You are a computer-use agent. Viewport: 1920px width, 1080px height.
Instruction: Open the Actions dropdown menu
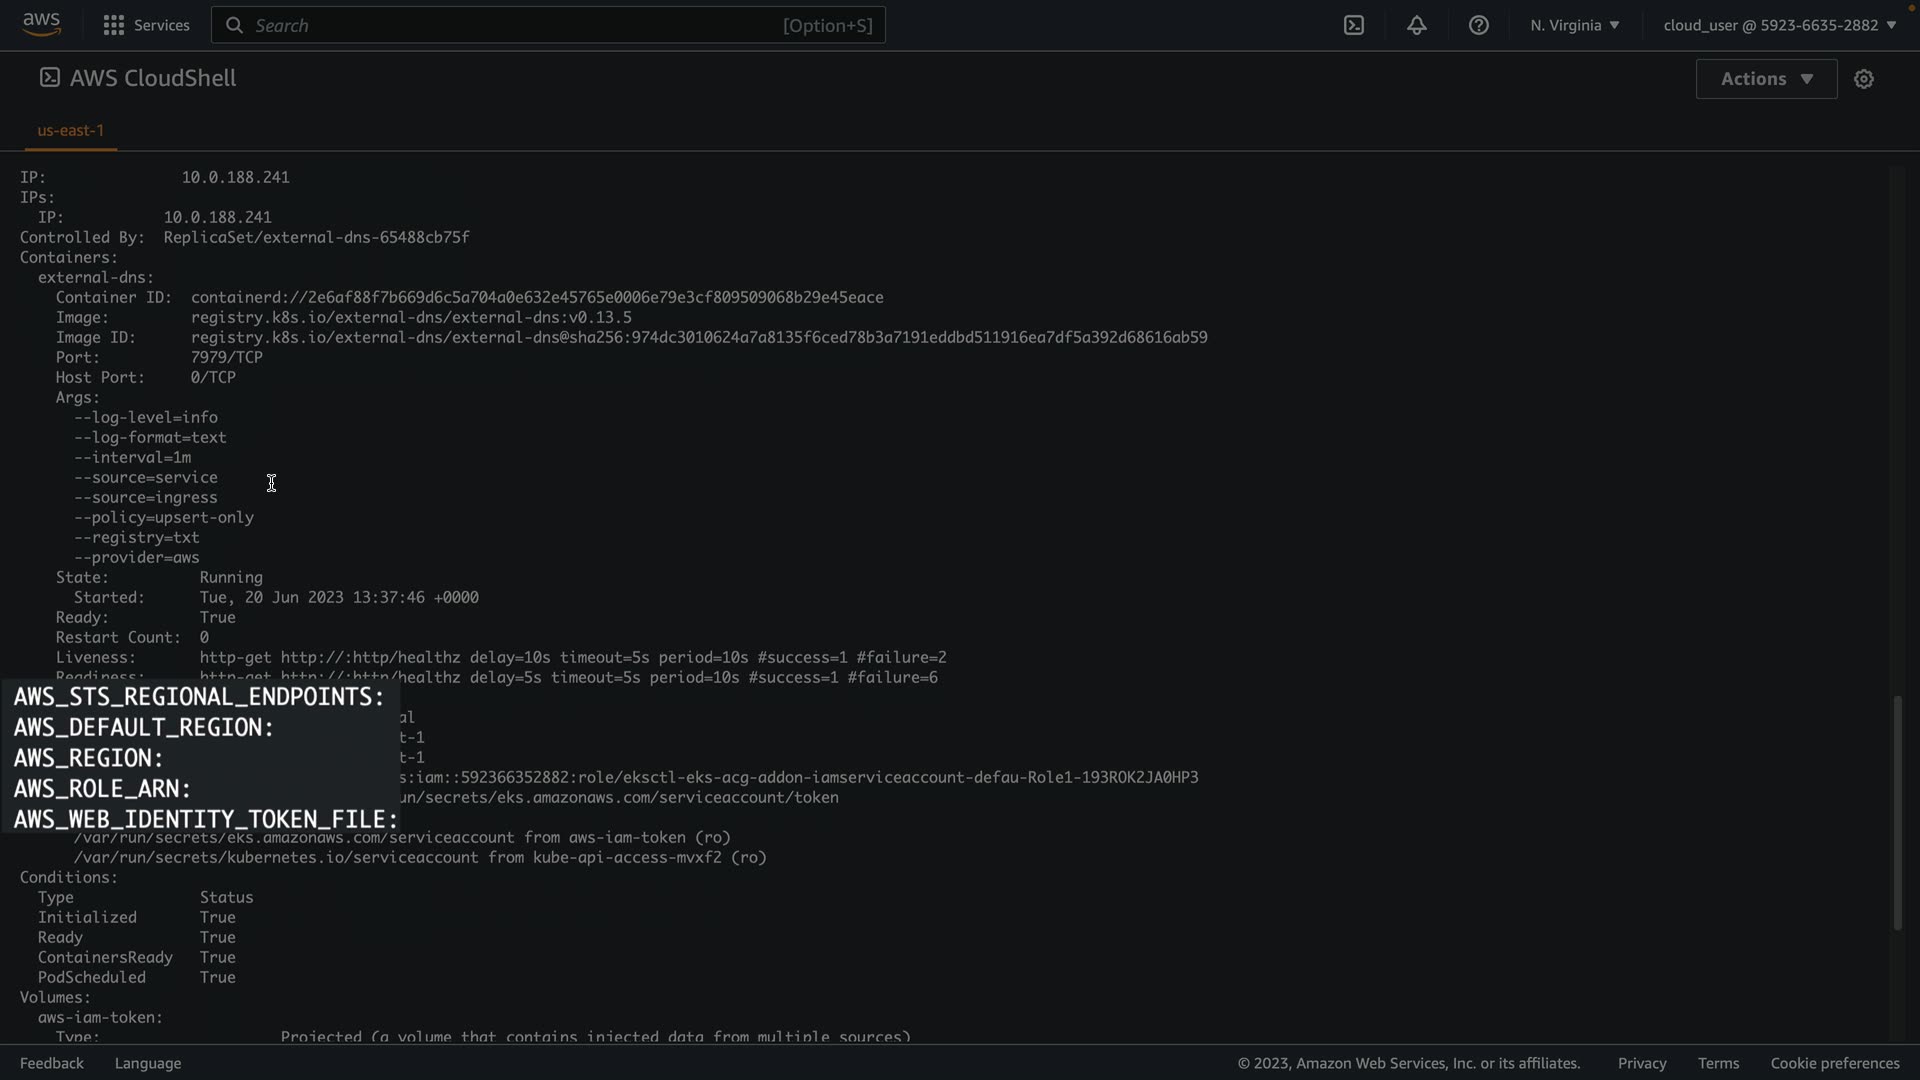[x=1766, y=79]
